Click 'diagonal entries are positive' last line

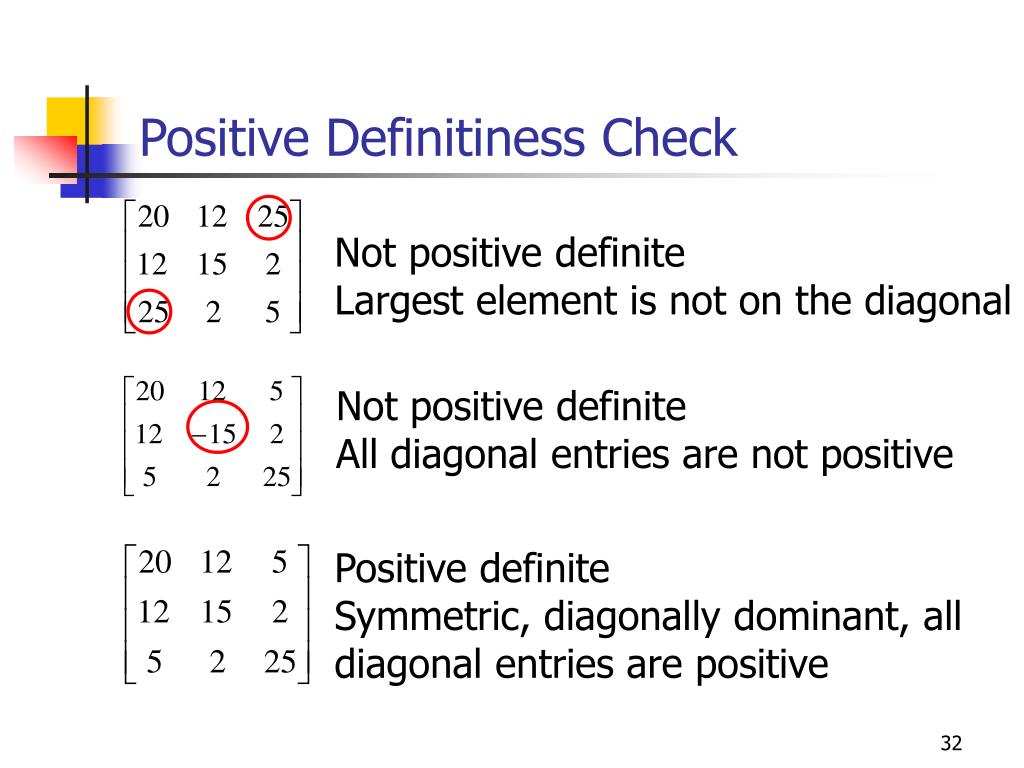pos(581,665)
